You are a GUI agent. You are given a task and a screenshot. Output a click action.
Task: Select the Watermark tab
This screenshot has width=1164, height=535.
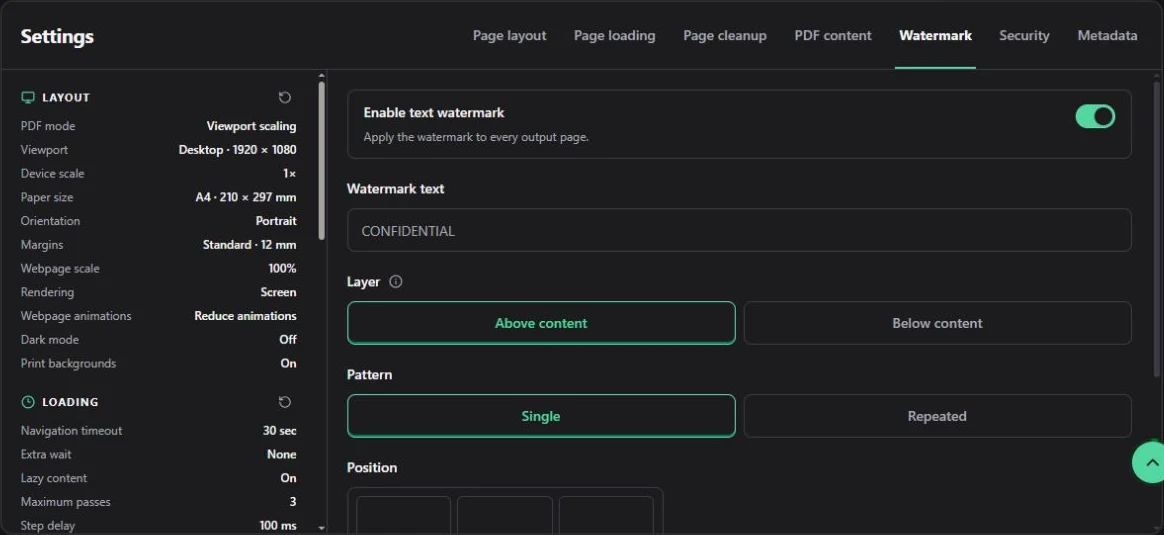(935, 36)
